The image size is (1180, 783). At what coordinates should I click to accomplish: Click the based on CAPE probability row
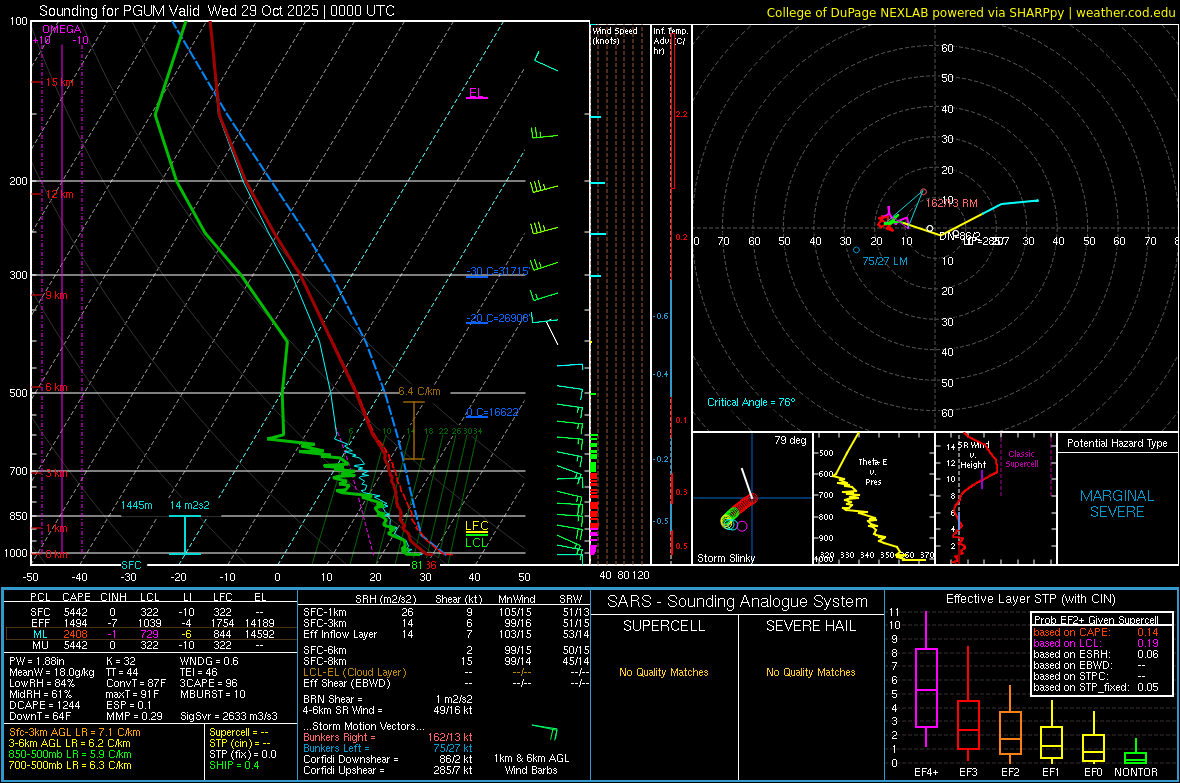pyautogui.click(x=1096, y=632)
